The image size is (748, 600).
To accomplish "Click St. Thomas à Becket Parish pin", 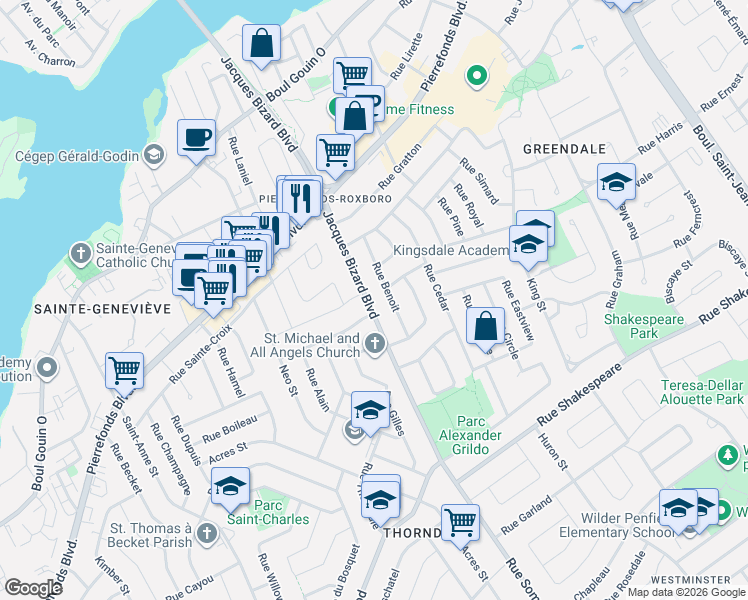I will pos(207,533).
